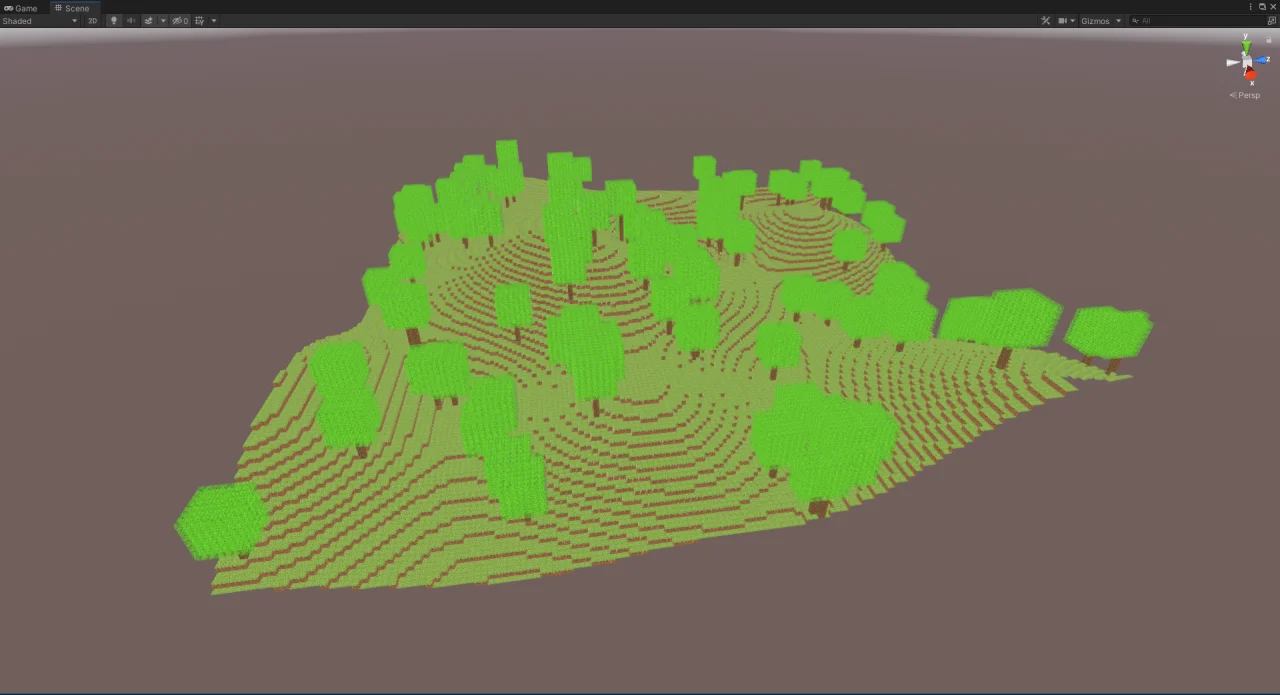Close the Scene view tab
1280x695 pixels.
[1273, 7]
